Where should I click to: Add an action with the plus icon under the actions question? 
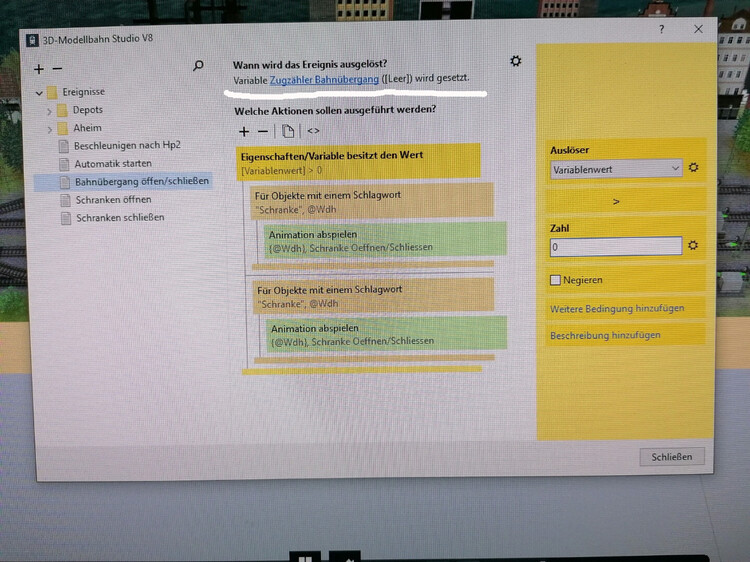pyautogui.click(x=244, y=132)
